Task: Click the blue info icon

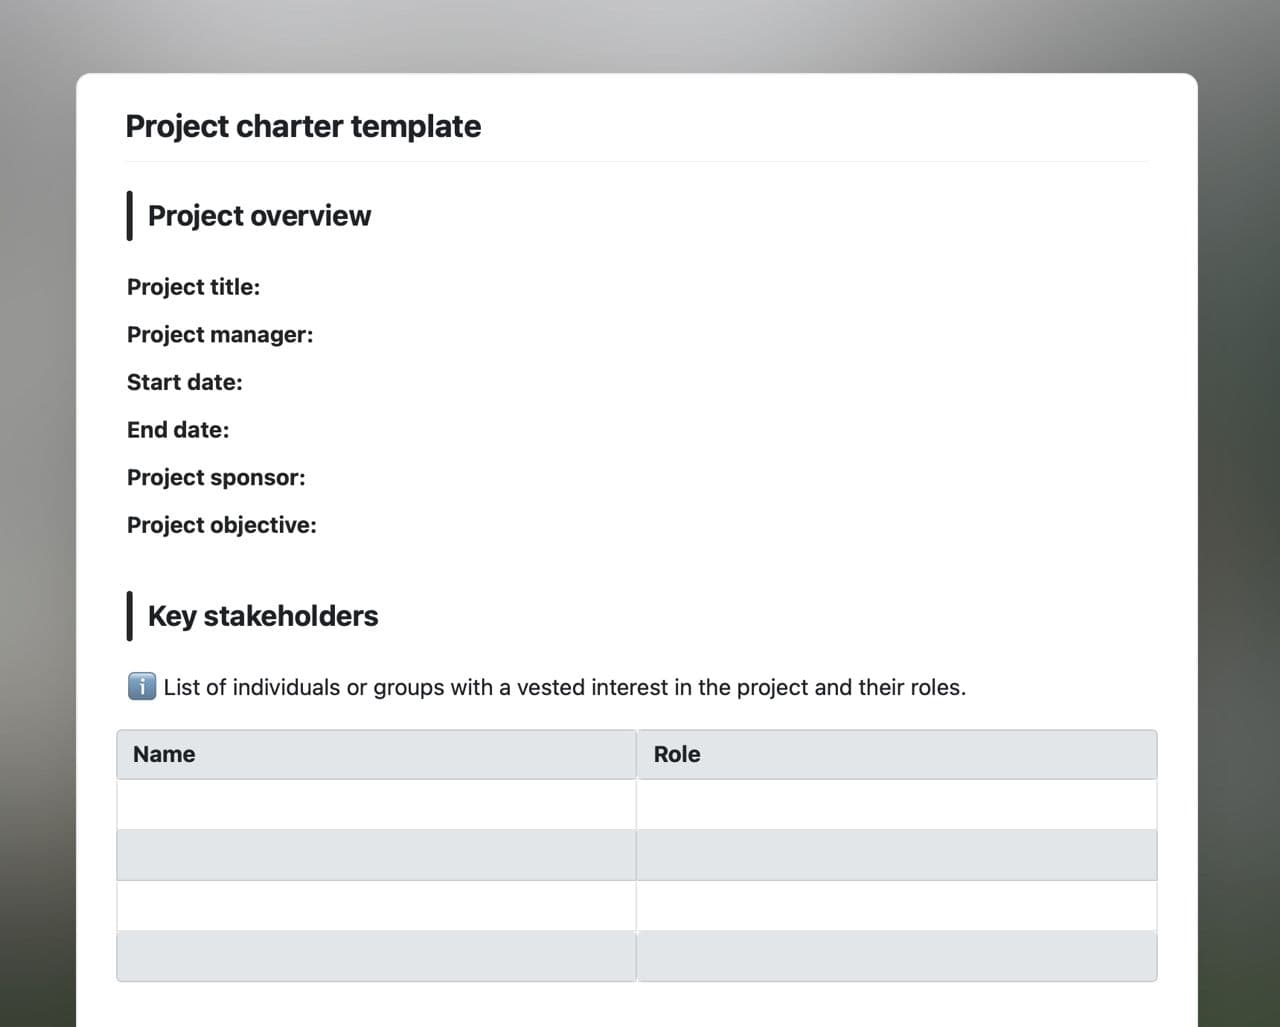Action: [142, 687]
